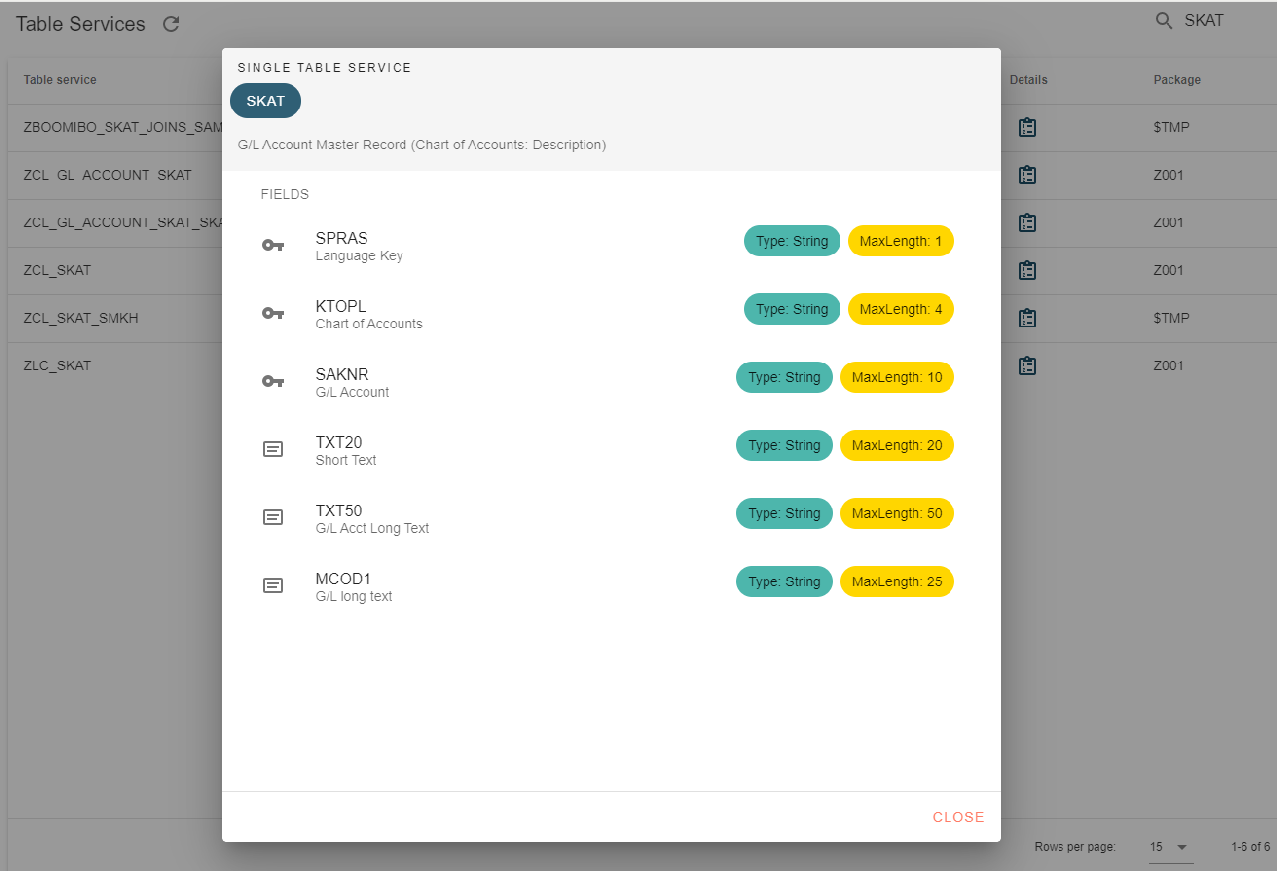Open details for the ZCL_SKAT_SMKH row

coord(1027,318)
